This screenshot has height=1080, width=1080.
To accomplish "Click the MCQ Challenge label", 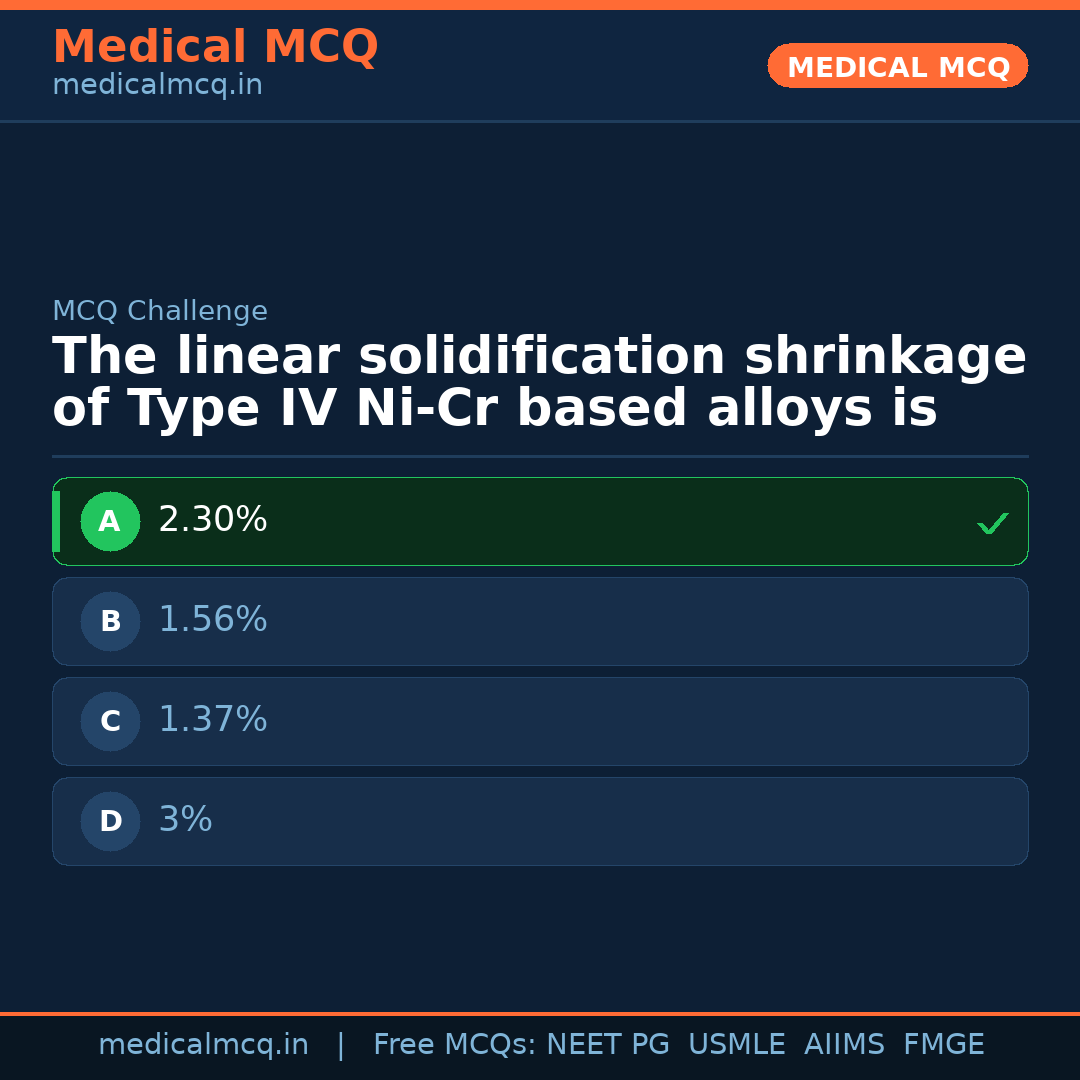I will coord(160,312).
